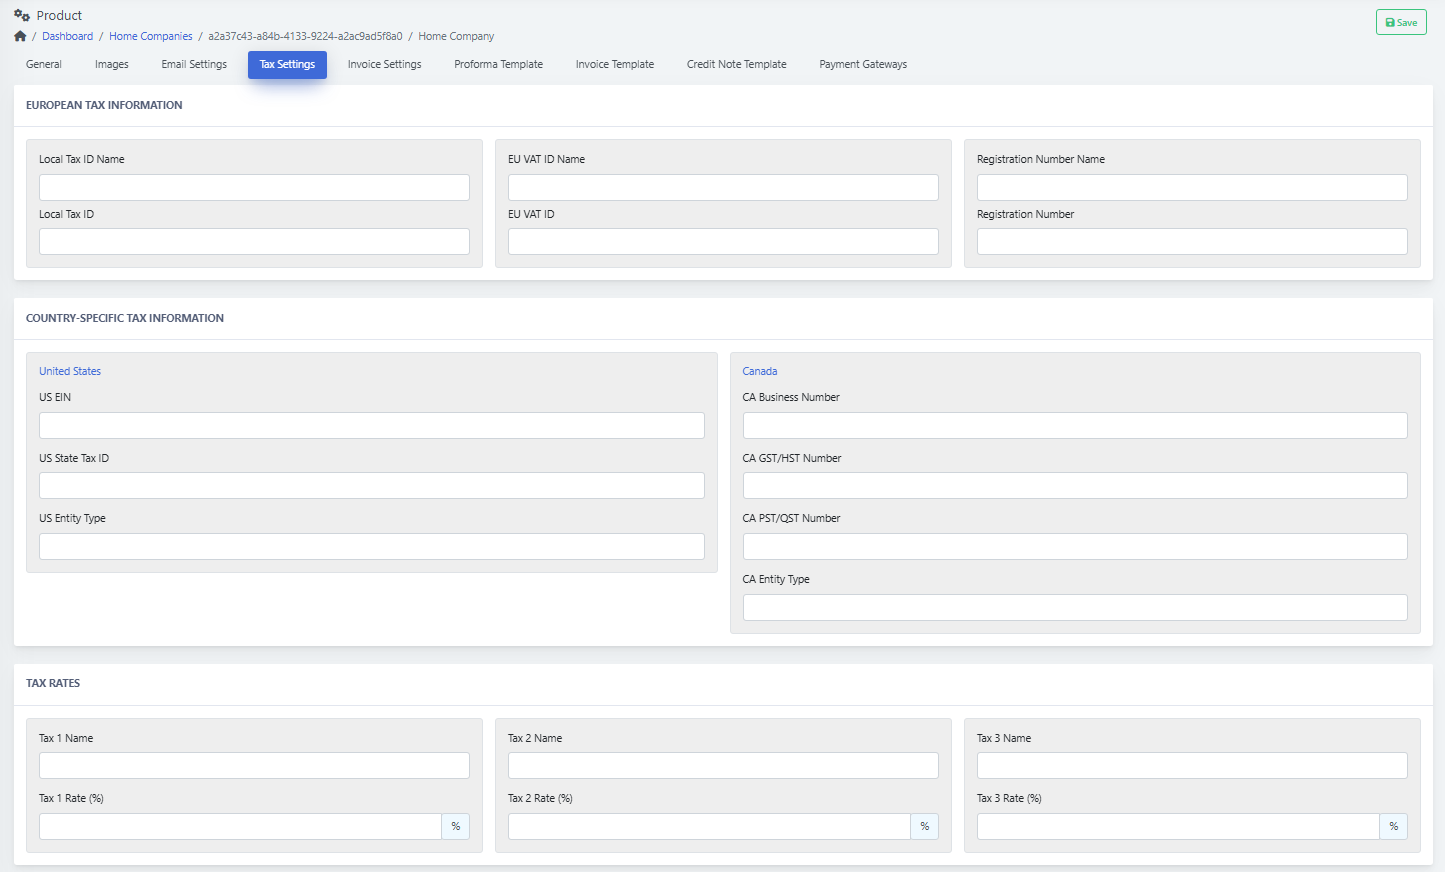This screenshot has height=872, width=1445.
Task: Focus the US EIN field
Action: pos(372,425)
